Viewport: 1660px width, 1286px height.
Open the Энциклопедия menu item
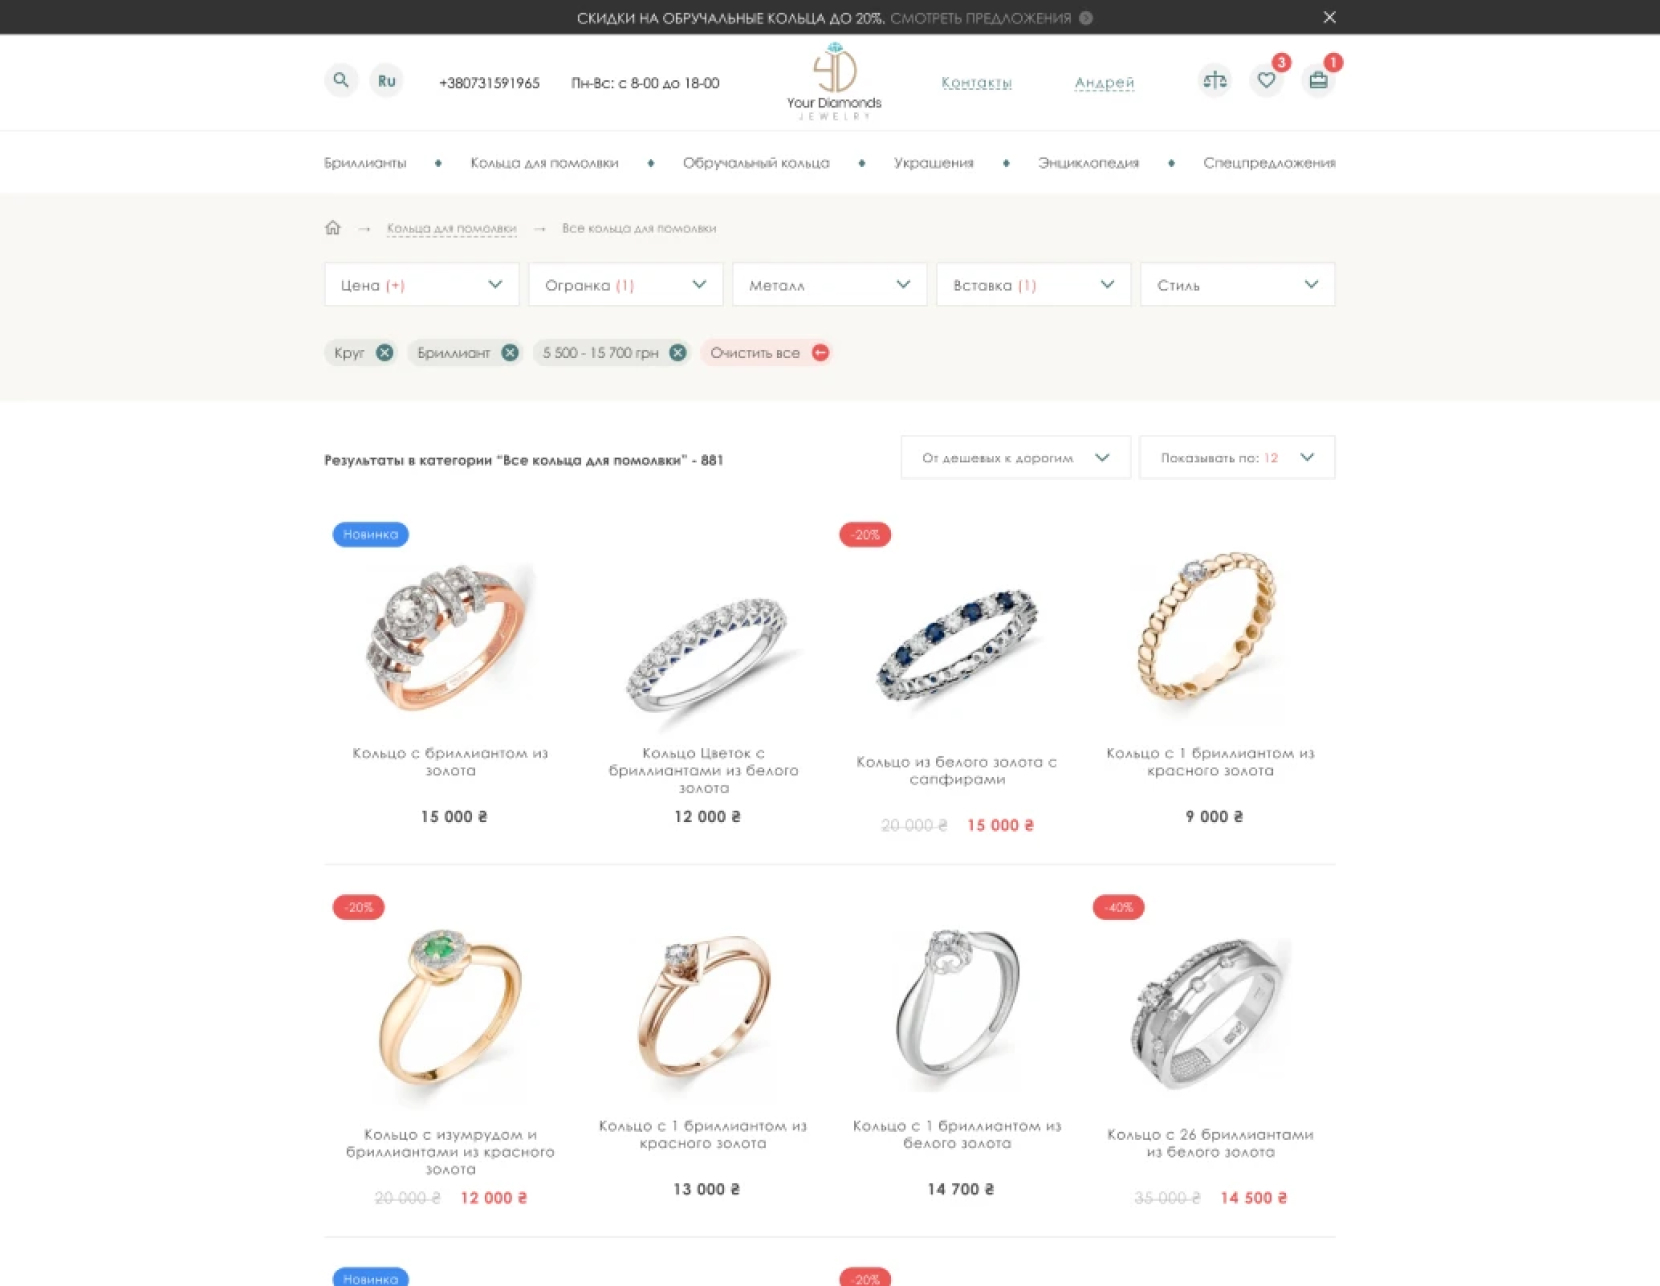(x=1088, y=163)
